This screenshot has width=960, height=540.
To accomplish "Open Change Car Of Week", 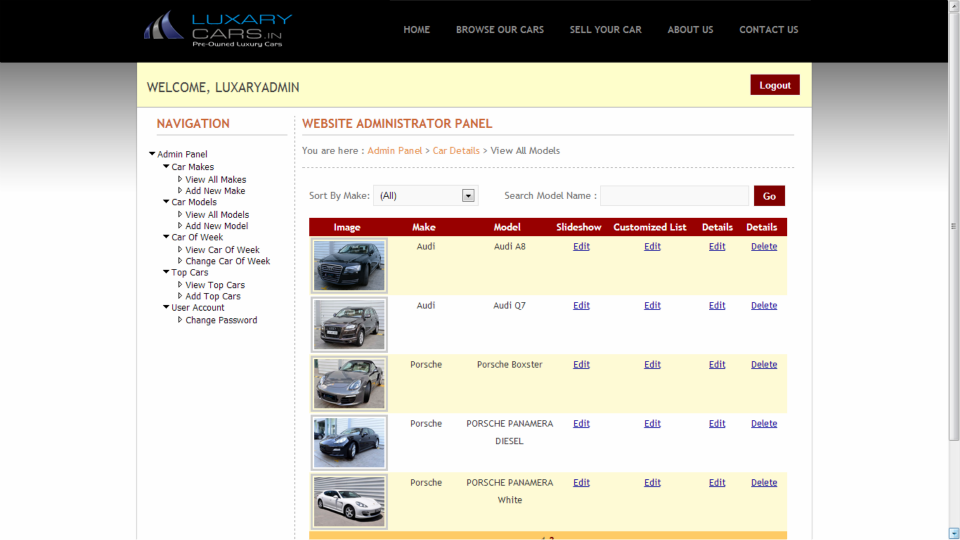I will [x=227, y=261].
